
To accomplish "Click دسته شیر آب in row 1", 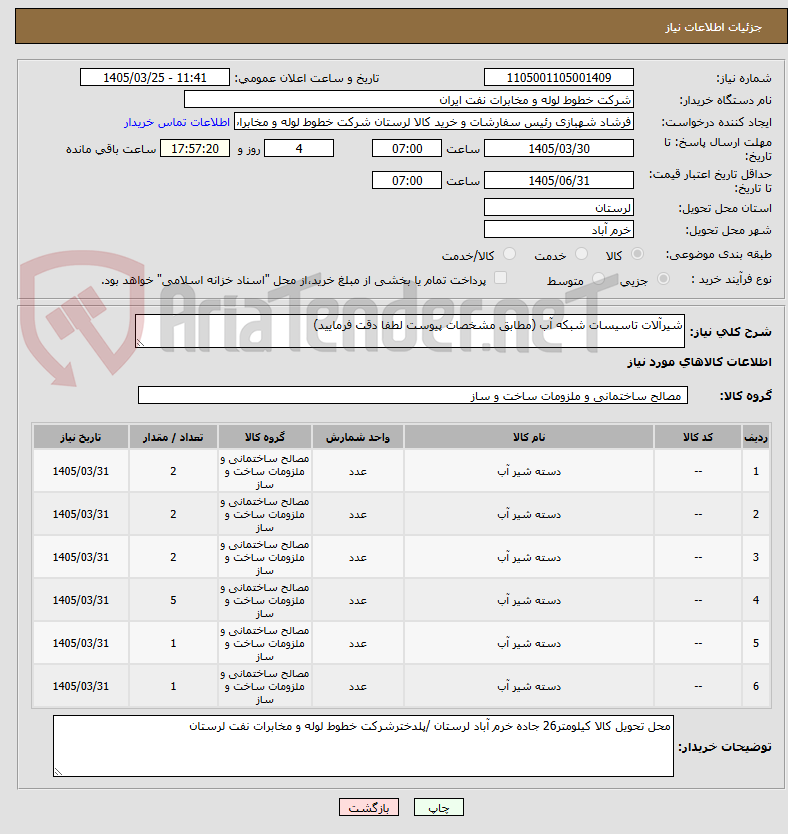I will pos(529,471).
